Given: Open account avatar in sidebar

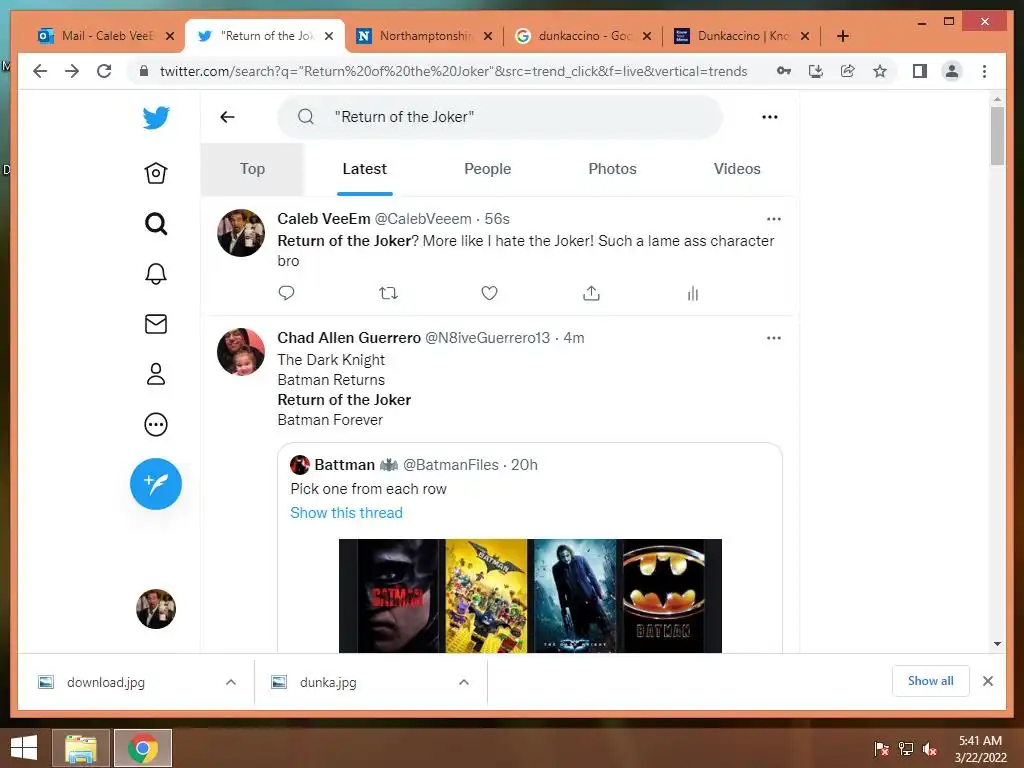Looking at the screenshot, I should (x=155, y=609).
